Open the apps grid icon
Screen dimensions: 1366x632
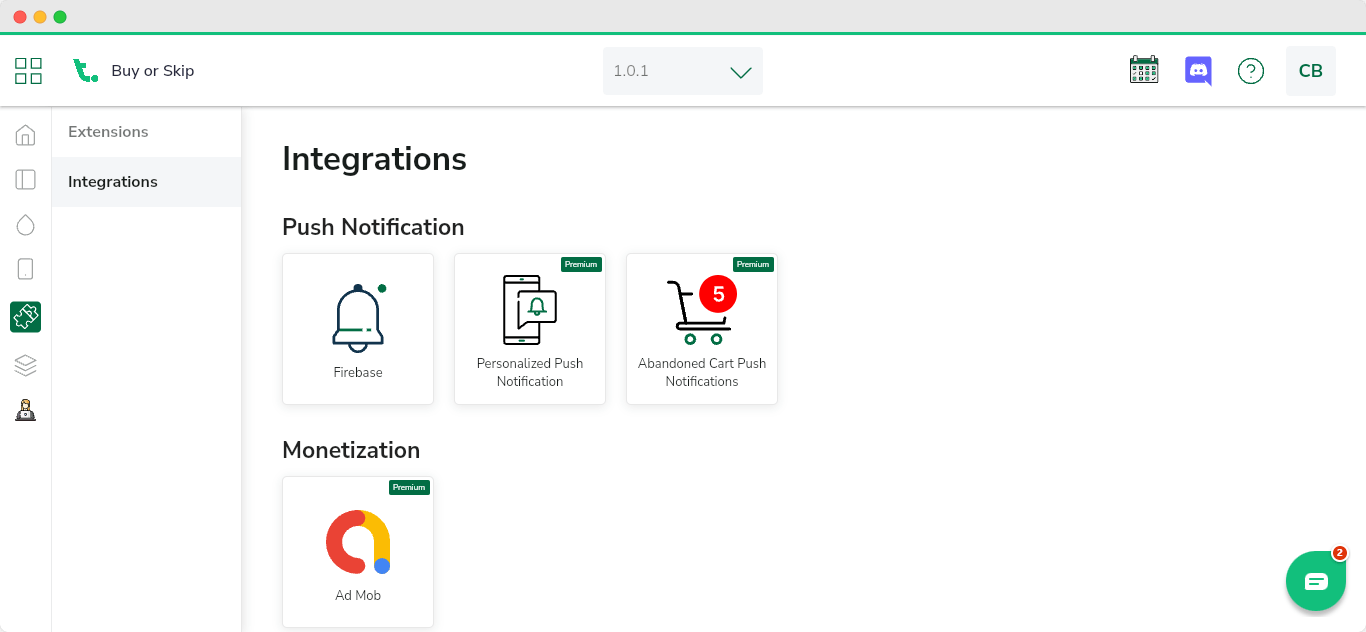pos(28,71)
